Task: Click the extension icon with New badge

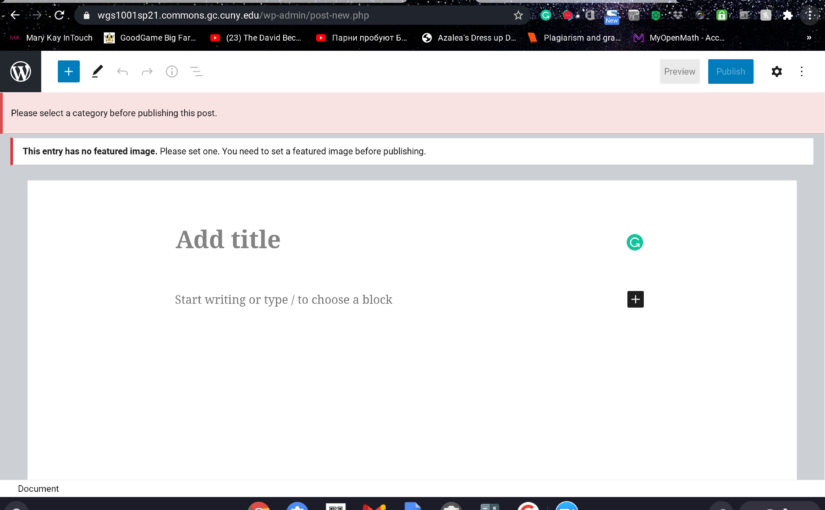Action: click(x=611, y=16)
